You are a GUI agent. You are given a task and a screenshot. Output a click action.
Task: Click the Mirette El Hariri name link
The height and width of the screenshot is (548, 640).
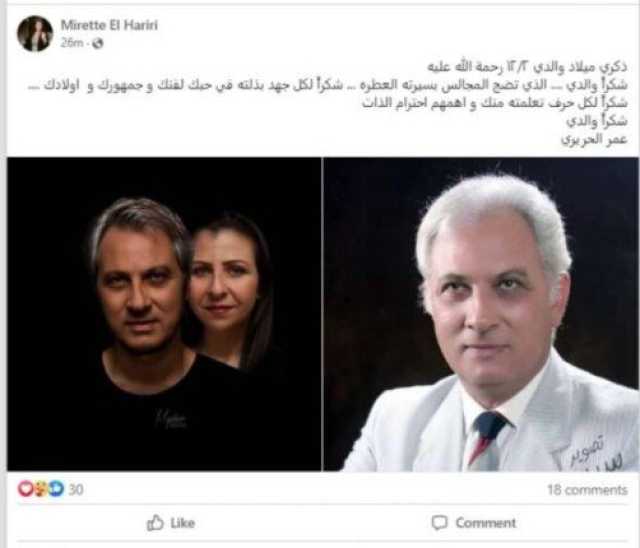(x=109, y=25)
